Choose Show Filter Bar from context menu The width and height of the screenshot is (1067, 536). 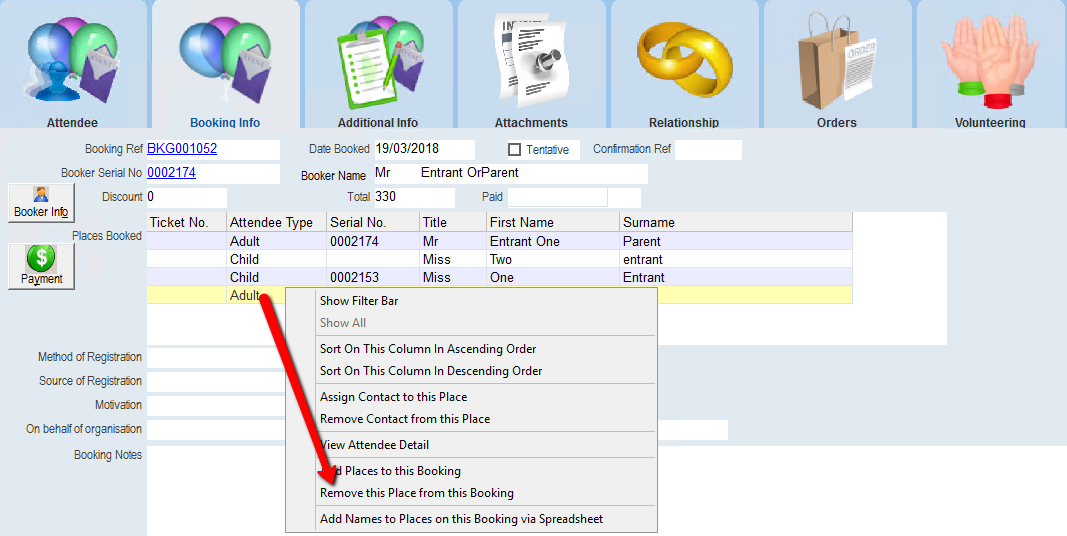pyautogui.click(x=359, y=301)
